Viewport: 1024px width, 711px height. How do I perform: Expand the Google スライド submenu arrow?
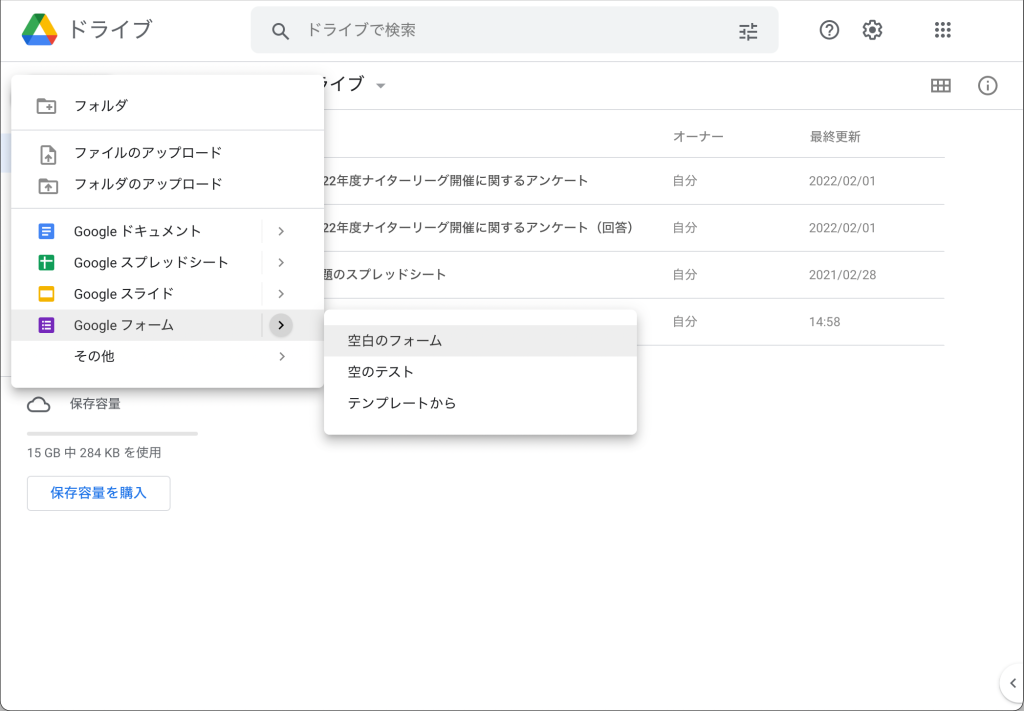click(x=281, y=294)
